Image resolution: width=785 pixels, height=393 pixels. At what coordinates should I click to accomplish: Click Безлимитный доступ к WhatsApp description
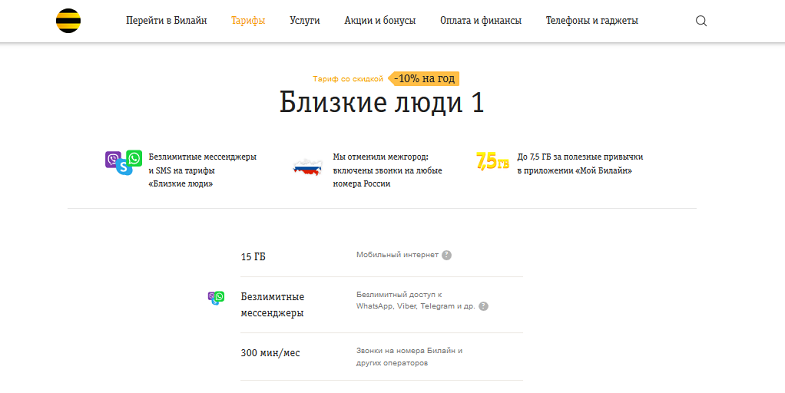coord(416,300)
